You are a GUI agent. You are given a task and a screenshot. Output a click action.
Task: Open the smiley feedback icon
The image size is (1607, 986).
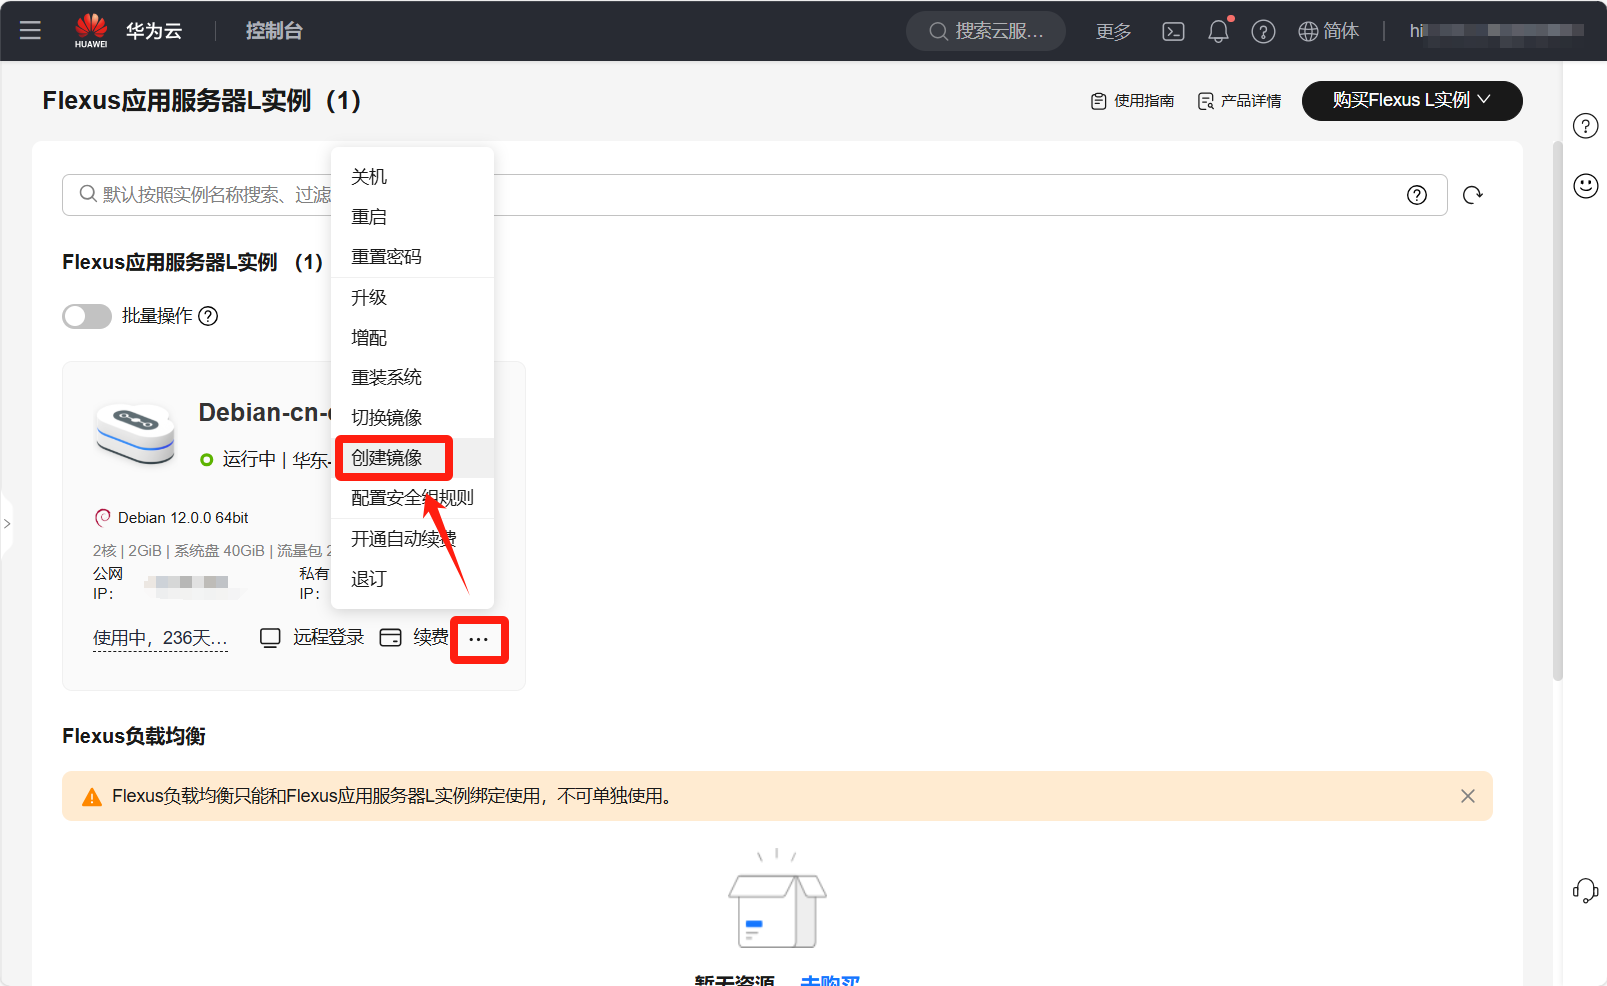click(x=1585, y=186)
